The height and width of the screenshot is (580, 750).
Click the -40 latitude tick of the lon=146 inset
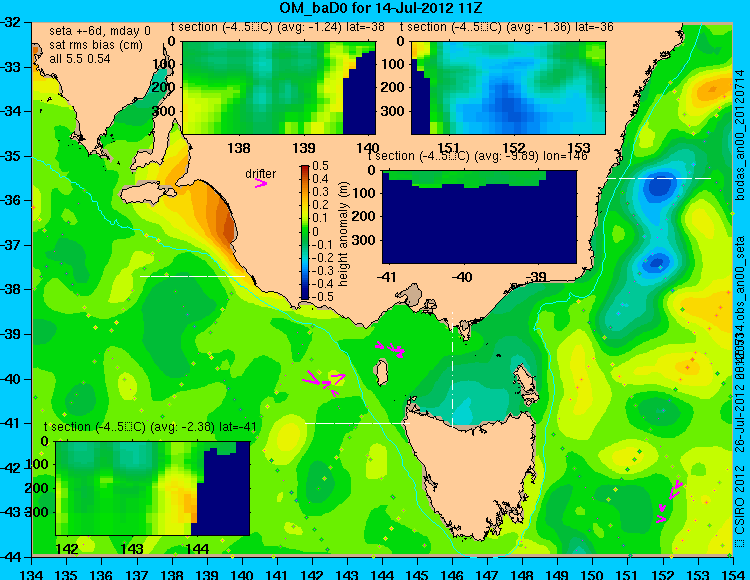tap(462, 276)
